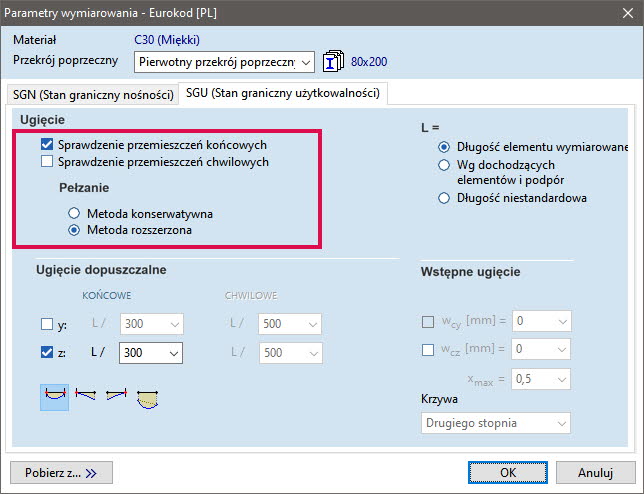Image resolution: width=644 pixels, height=494 pixels.
Task: Uncheck Sprawdzenie przemieszczeń końcowych
Action: pos(47,144)
